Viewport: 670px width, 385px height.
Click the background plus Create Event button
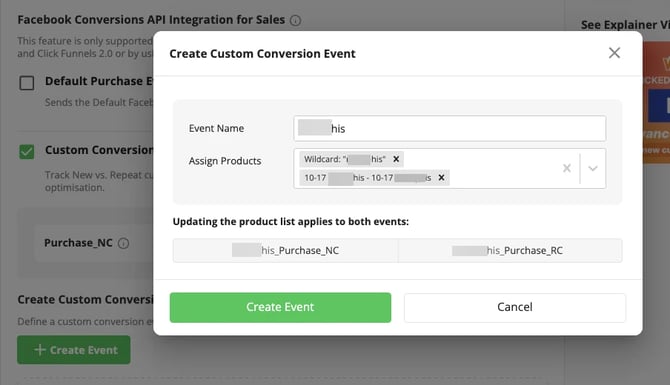click(74, 350)
